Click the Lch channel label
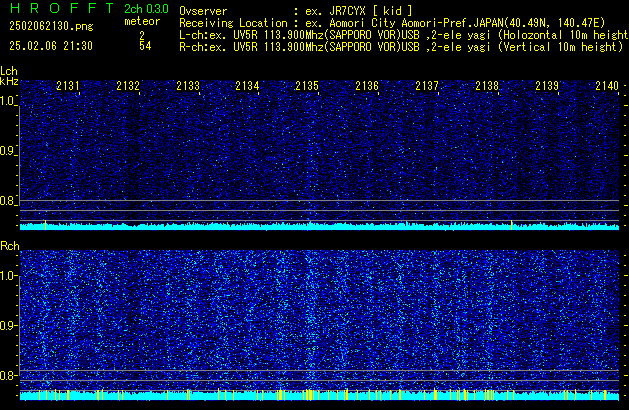This screenshot has height=410, width=629. (x=9, y=71)
